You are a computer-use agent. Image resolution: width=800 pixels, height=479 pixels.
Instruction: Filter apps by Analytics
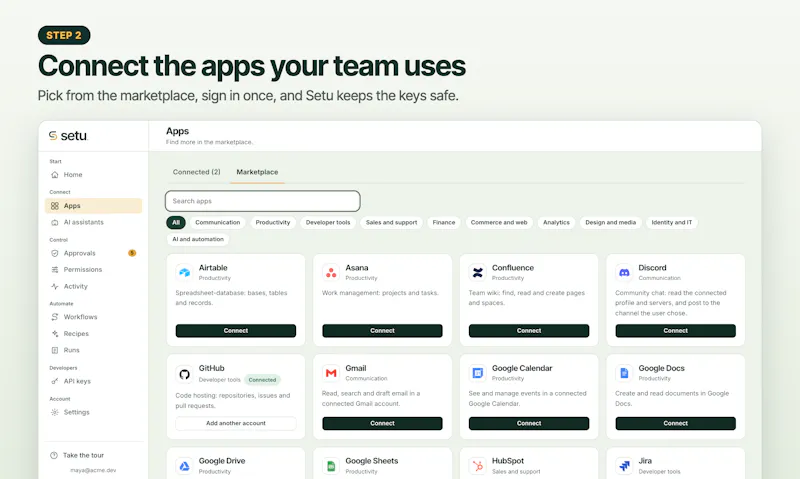556,222
